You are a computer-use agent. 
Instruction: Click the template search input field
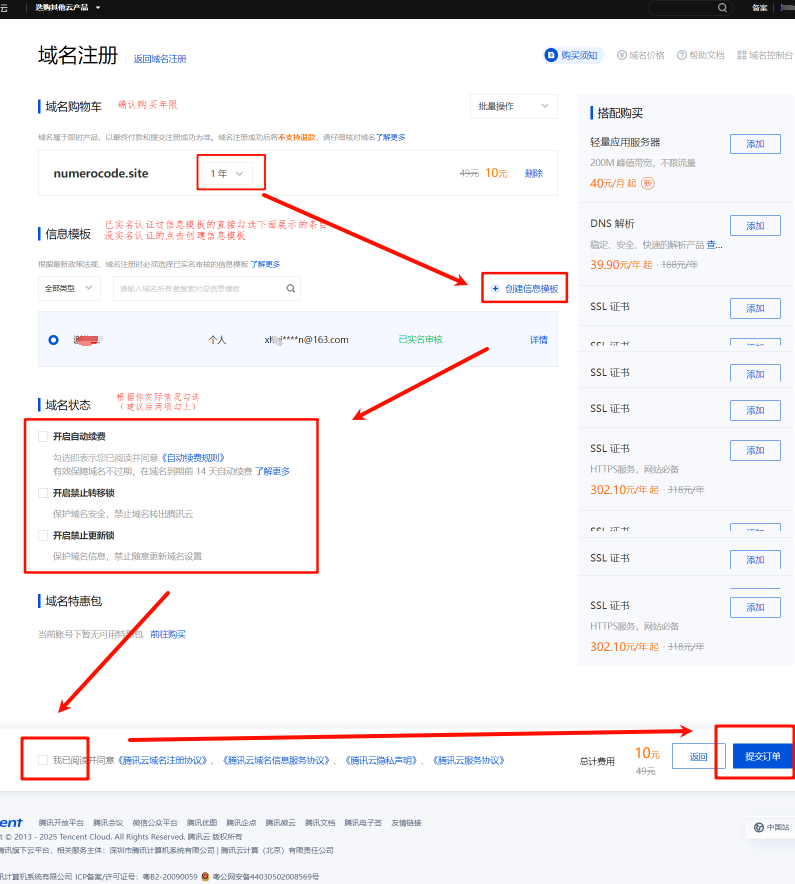[198, 289]
